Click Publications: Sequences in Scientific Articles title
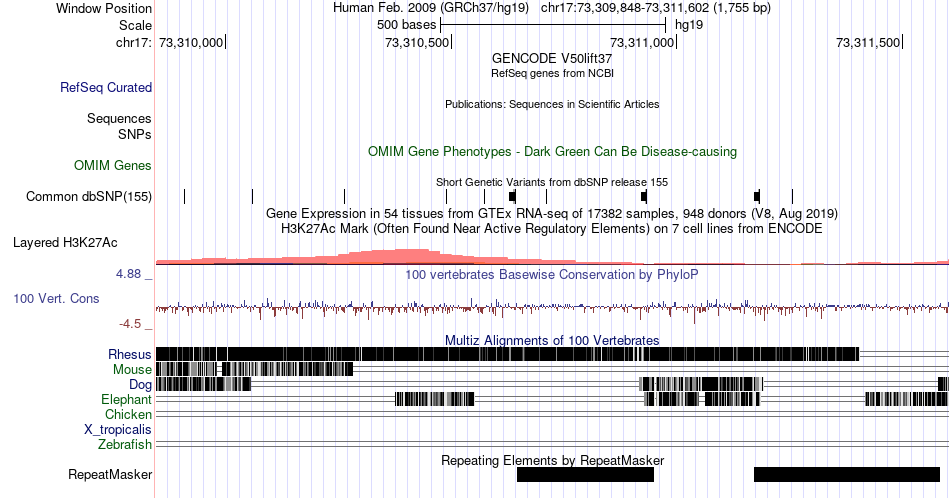Image resolution: width=950 pixels, height=498 pixels. pos(552,104)
